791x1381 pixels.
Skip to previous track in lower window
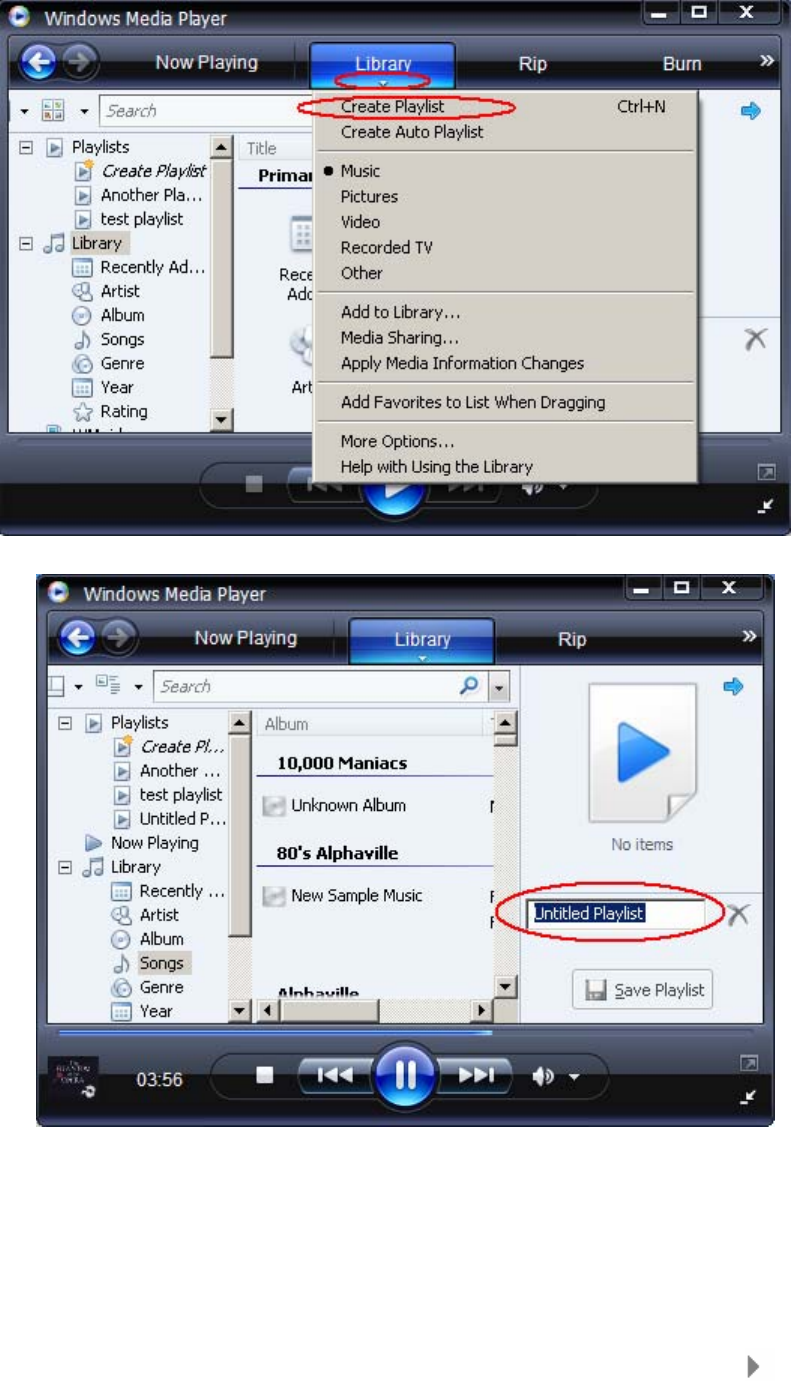coord(335,1076)
